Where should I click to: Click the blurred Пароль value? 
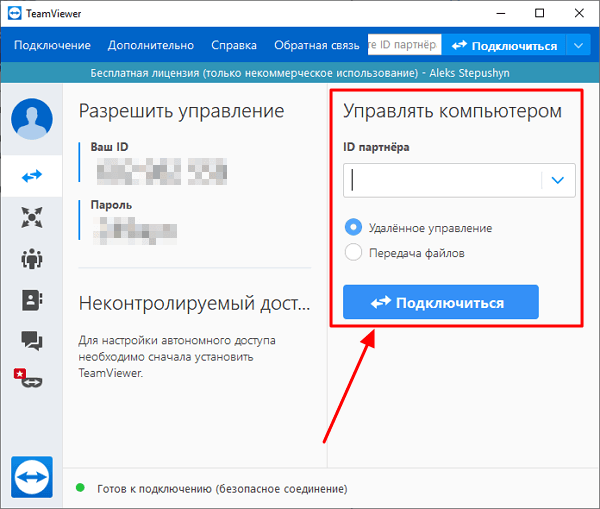tap(135, 231)
